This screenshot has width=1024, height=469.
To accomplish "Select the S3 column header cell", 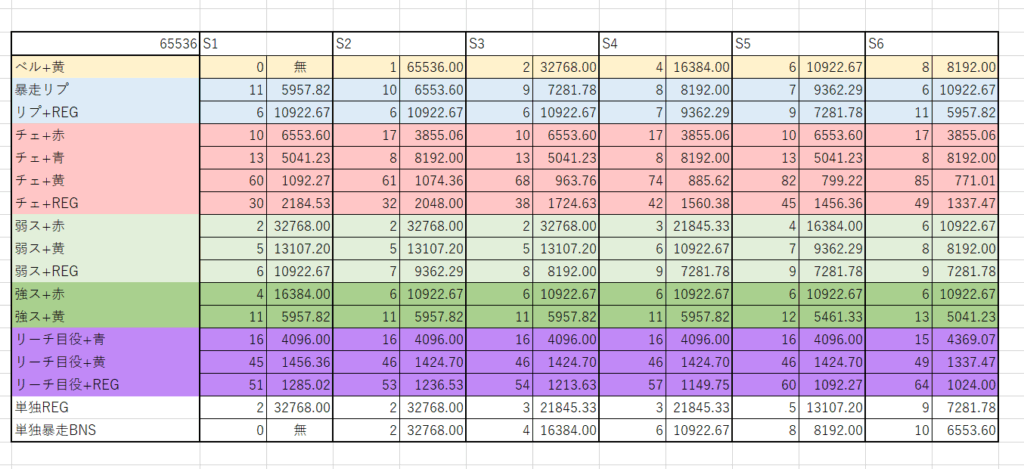I will (x=532, y=44).
